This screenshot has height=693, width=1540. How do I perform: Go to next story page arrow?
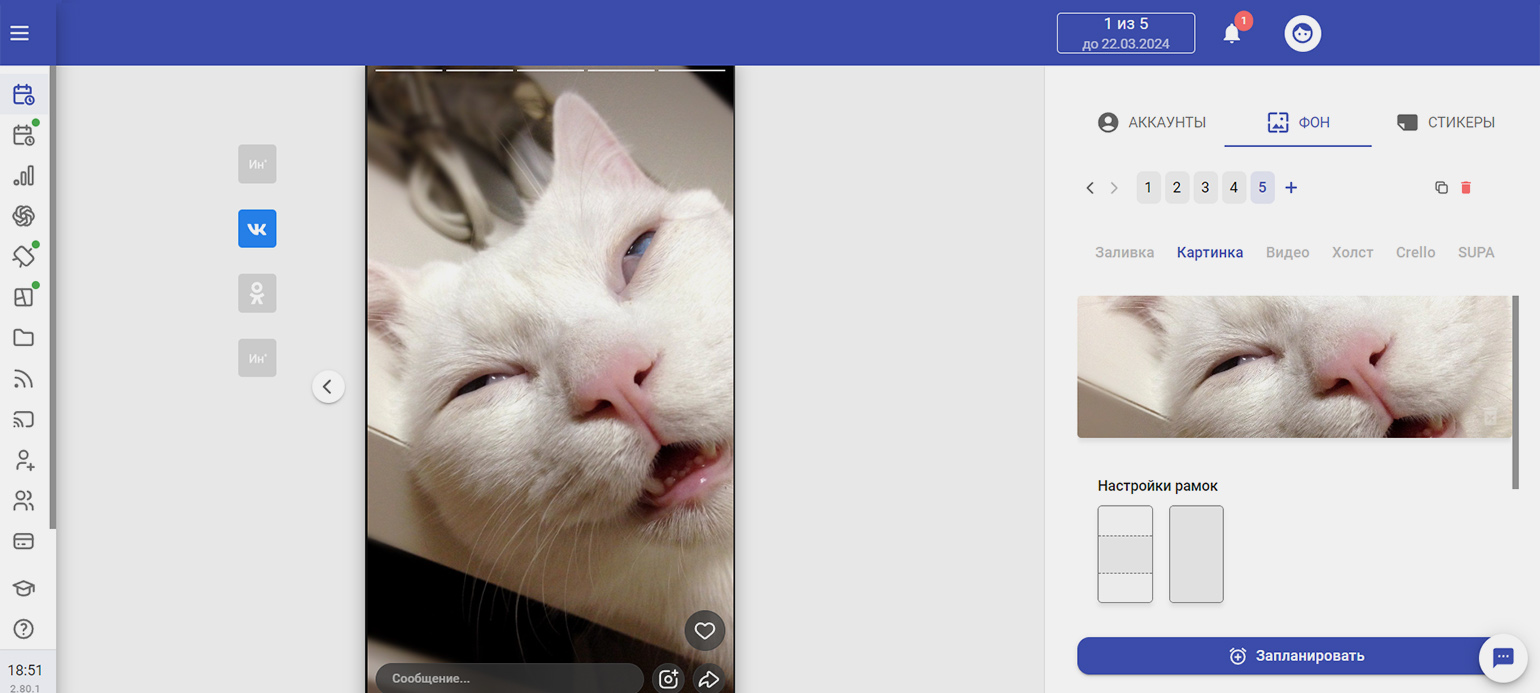click(1114, 188)
